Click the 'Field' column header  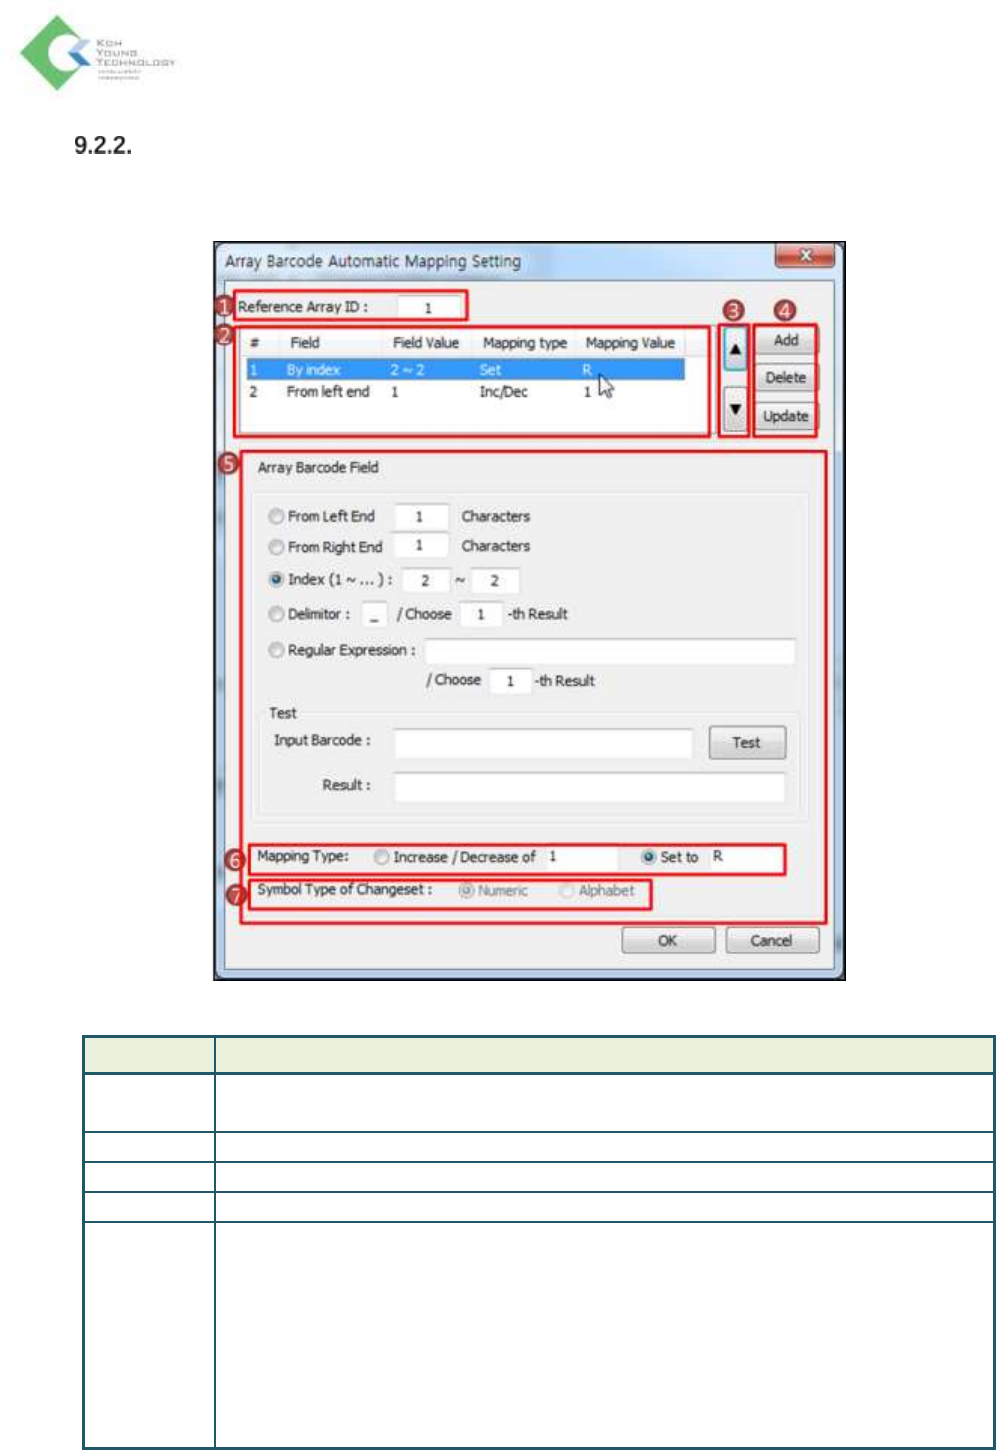click(305, 343)
